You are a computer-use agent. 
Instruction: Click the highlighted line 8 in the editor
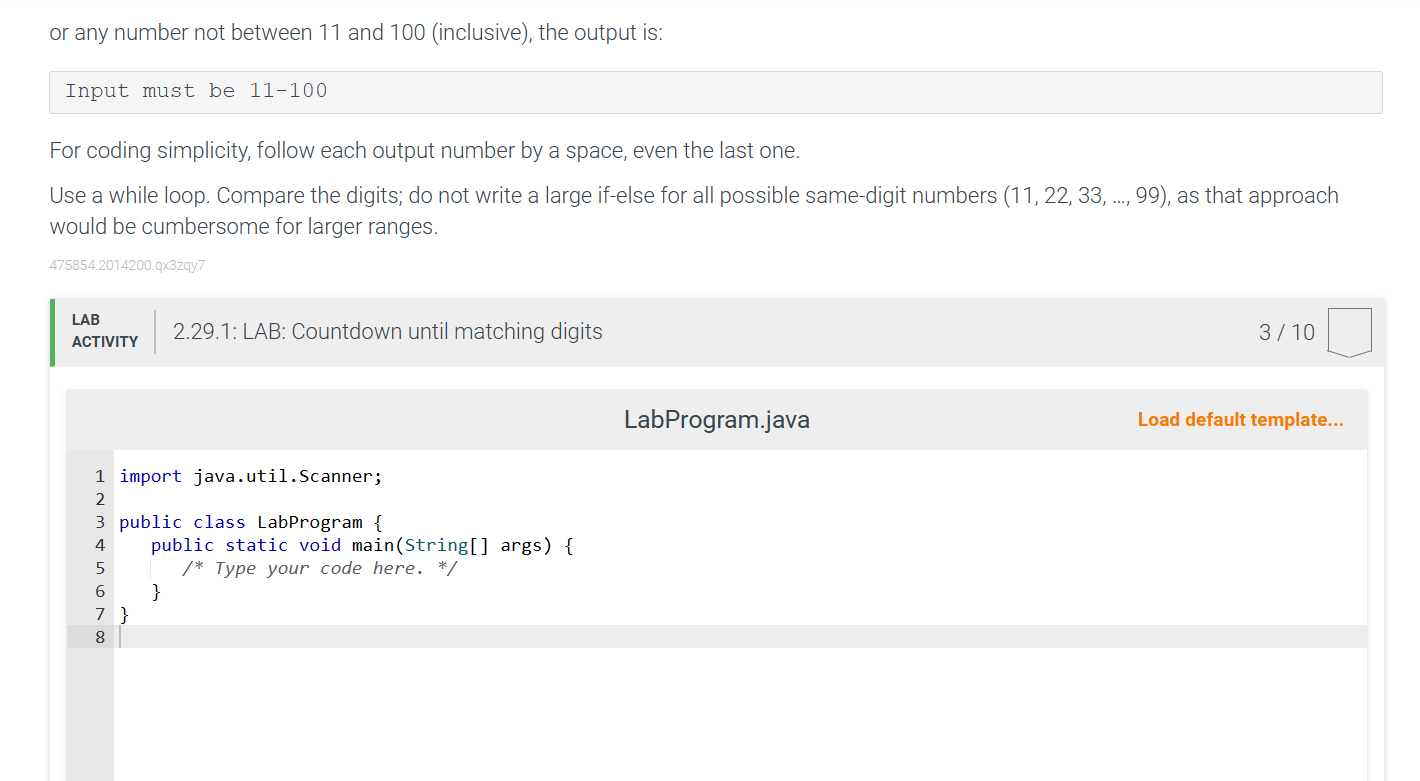point(400,636)
